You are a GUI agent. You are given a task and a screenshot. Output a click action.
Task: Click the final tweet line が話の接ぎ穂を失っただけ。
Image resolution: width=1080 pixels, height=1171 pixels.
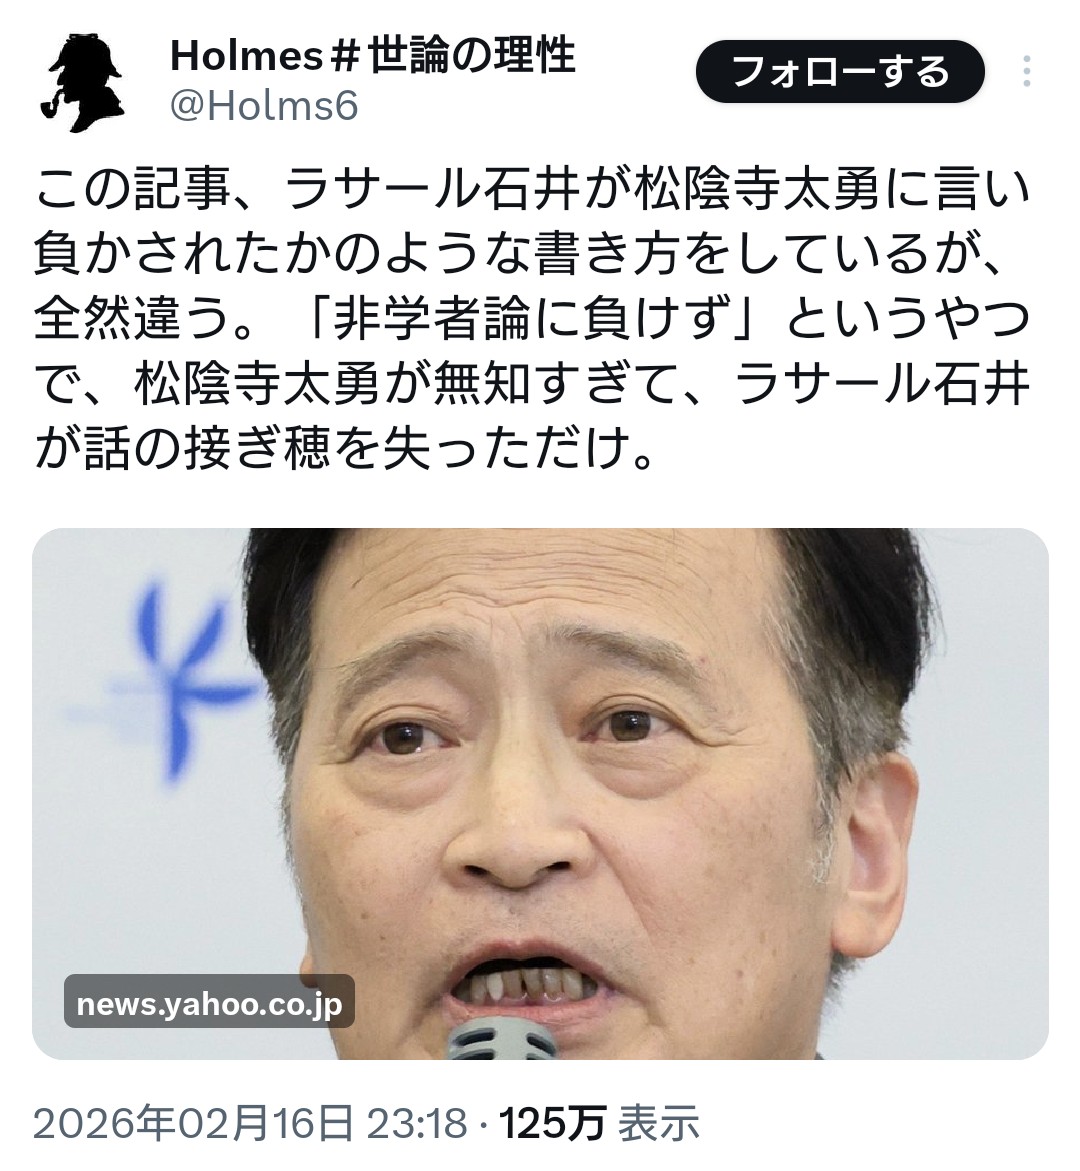346,450
